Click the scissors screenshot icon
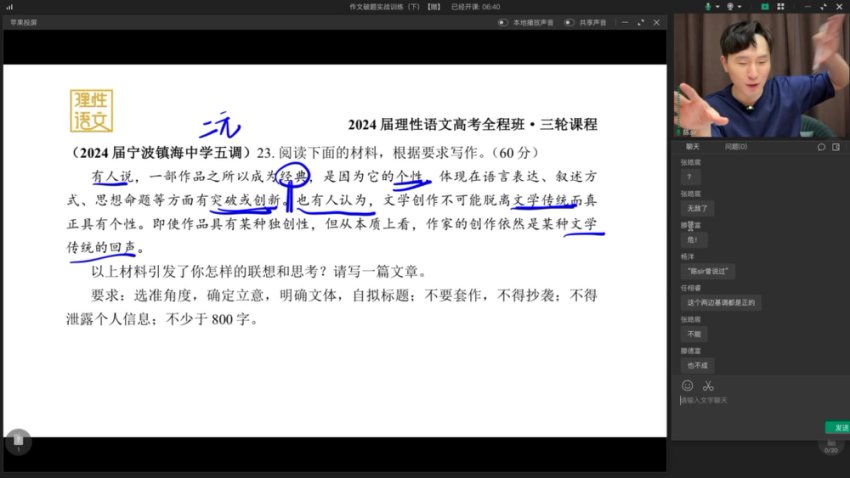 708,385
